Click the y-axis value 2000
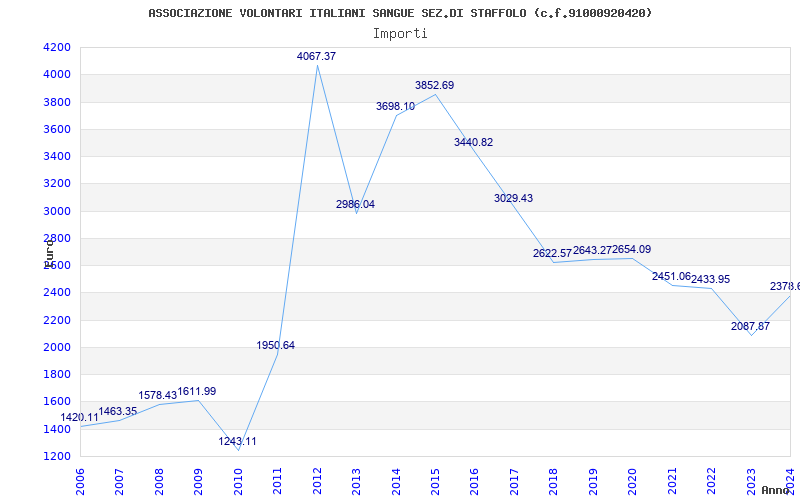Screen dimensions: 800x500 [x=57, y=347]
